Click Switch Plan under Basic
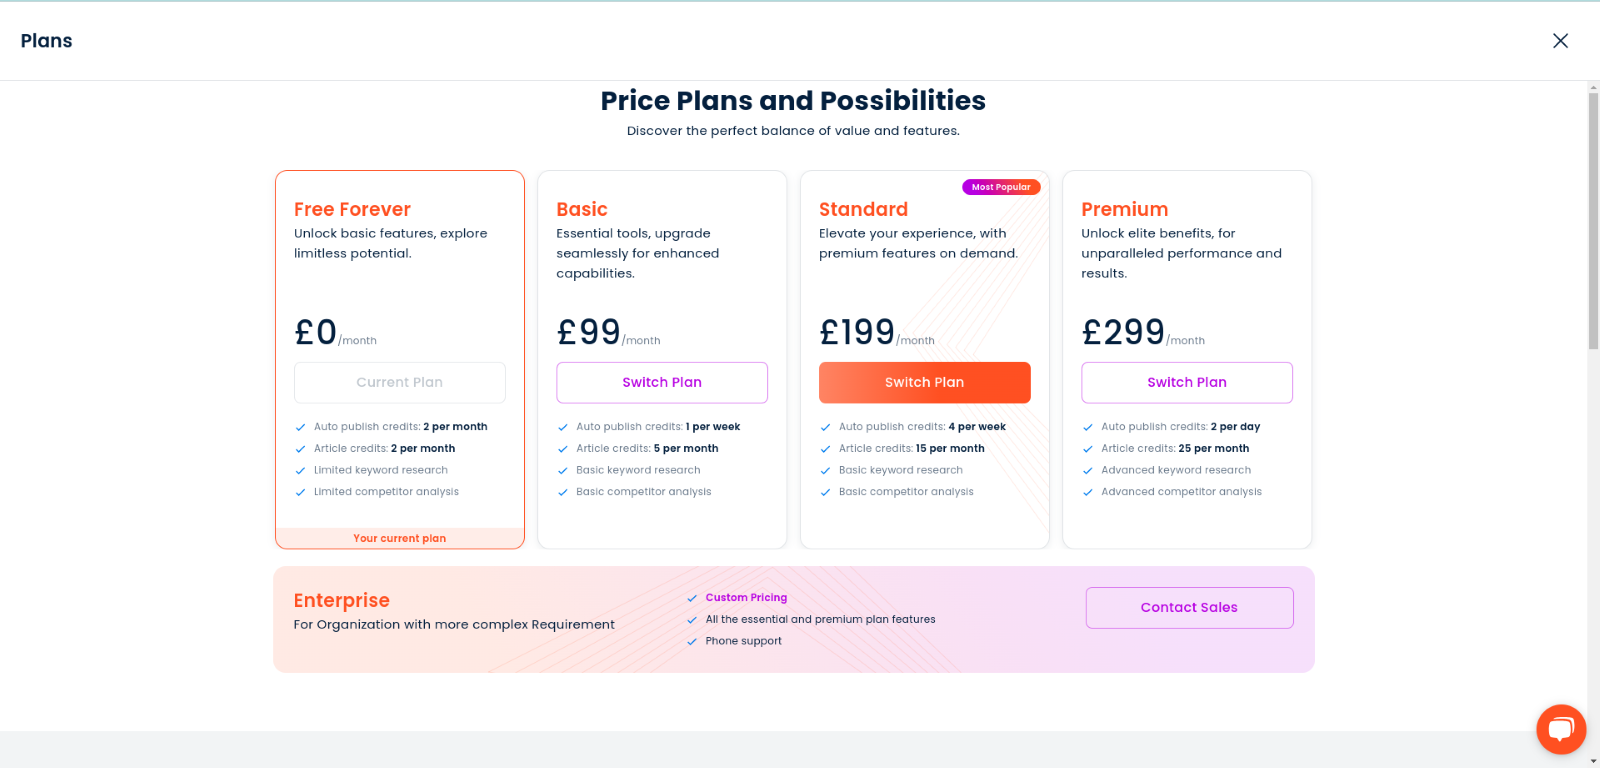 tap(661, 382)
